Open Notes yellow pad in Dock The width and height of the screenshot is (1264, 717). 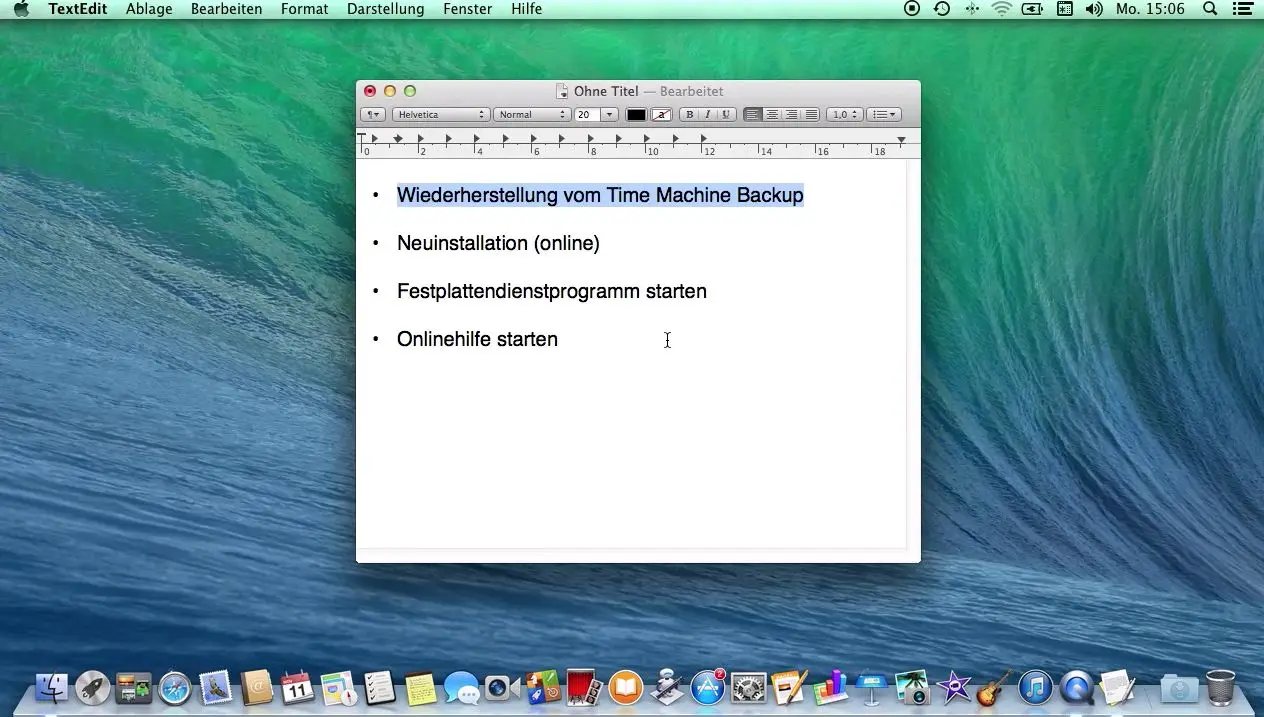(420, 687)
